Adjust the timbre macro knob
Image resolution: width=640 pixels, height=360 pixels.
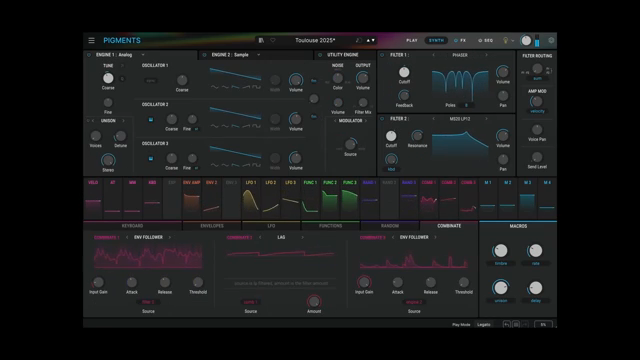(x=500, y=251)
